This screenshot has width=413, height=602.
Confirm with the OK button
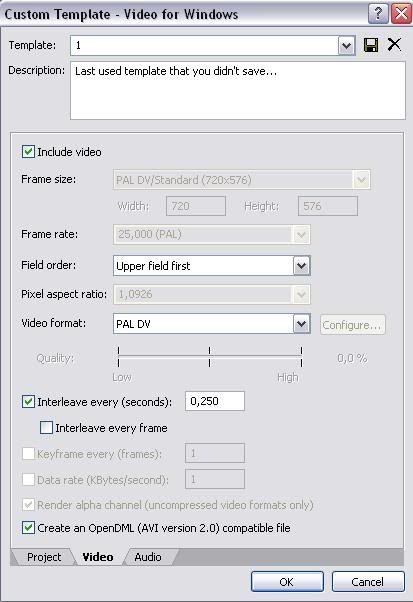coord(287,582)
